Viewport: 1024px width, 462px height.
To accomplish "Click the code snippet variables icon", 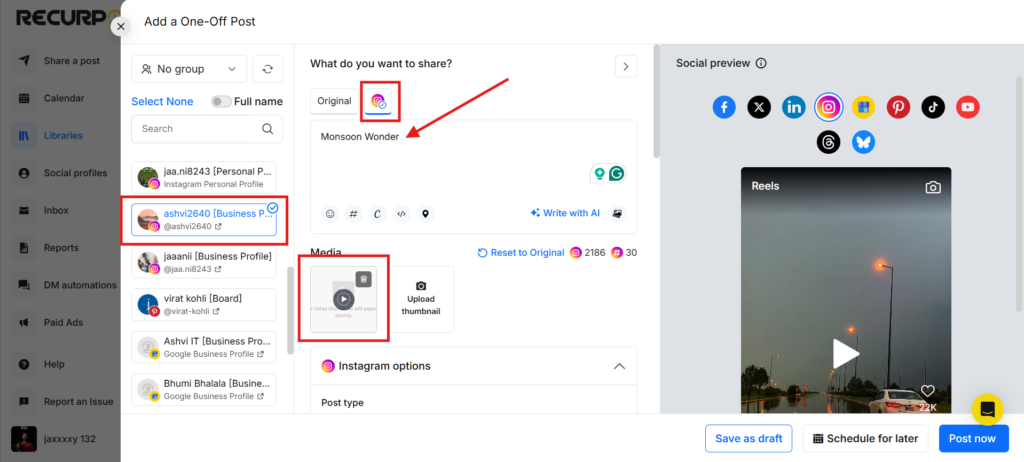I will [x=402, y=214].
